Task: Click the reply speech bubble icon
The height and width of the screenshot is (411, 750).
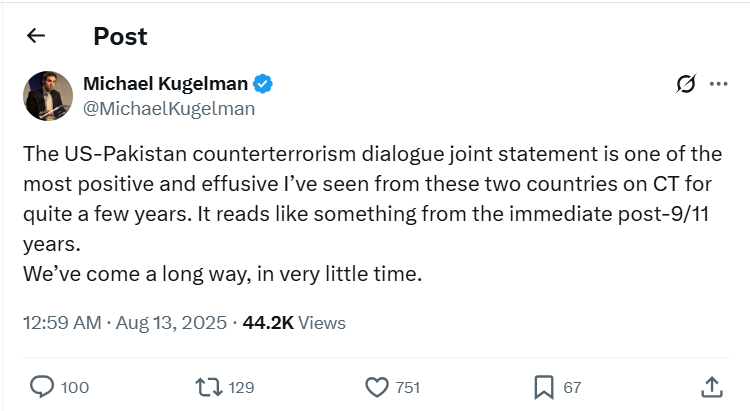Action: (x=42, y=387)
